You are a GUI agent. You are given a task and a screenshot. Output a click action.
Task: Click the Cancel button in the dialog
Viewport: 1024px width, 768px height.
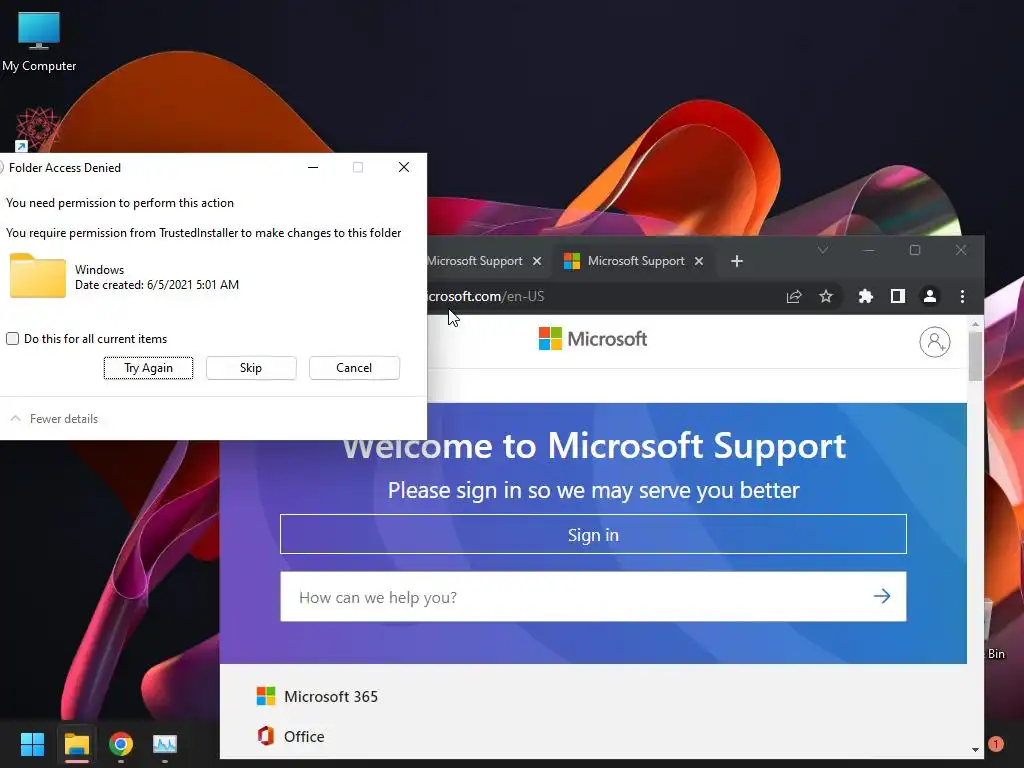[354, 368]
